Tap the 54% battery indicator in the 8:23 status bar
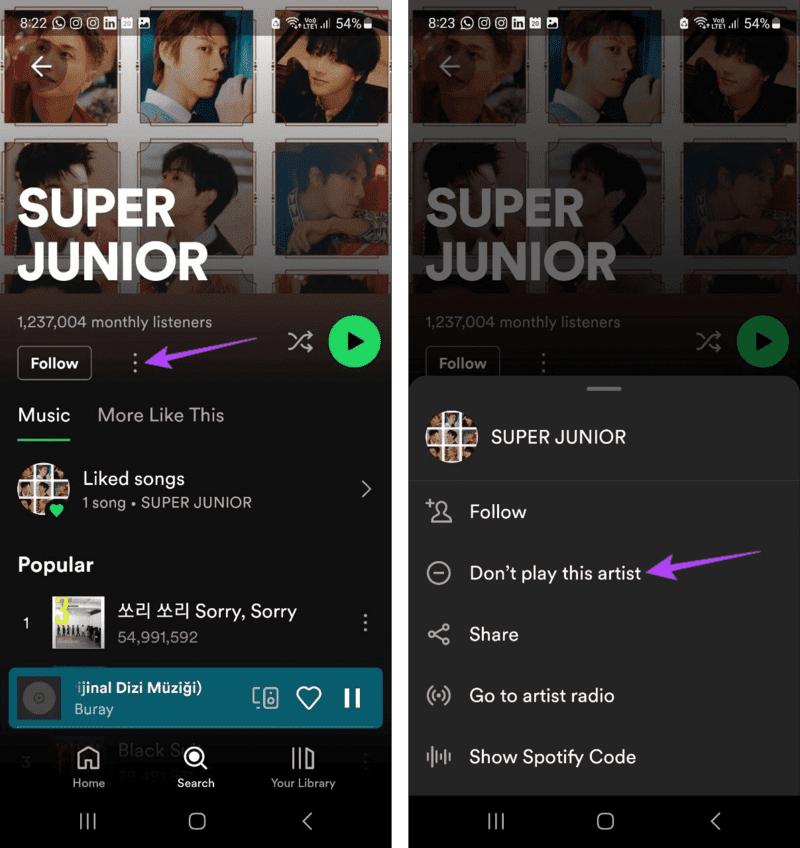Screen dimensions: 800x848 (x=762, y=23)
